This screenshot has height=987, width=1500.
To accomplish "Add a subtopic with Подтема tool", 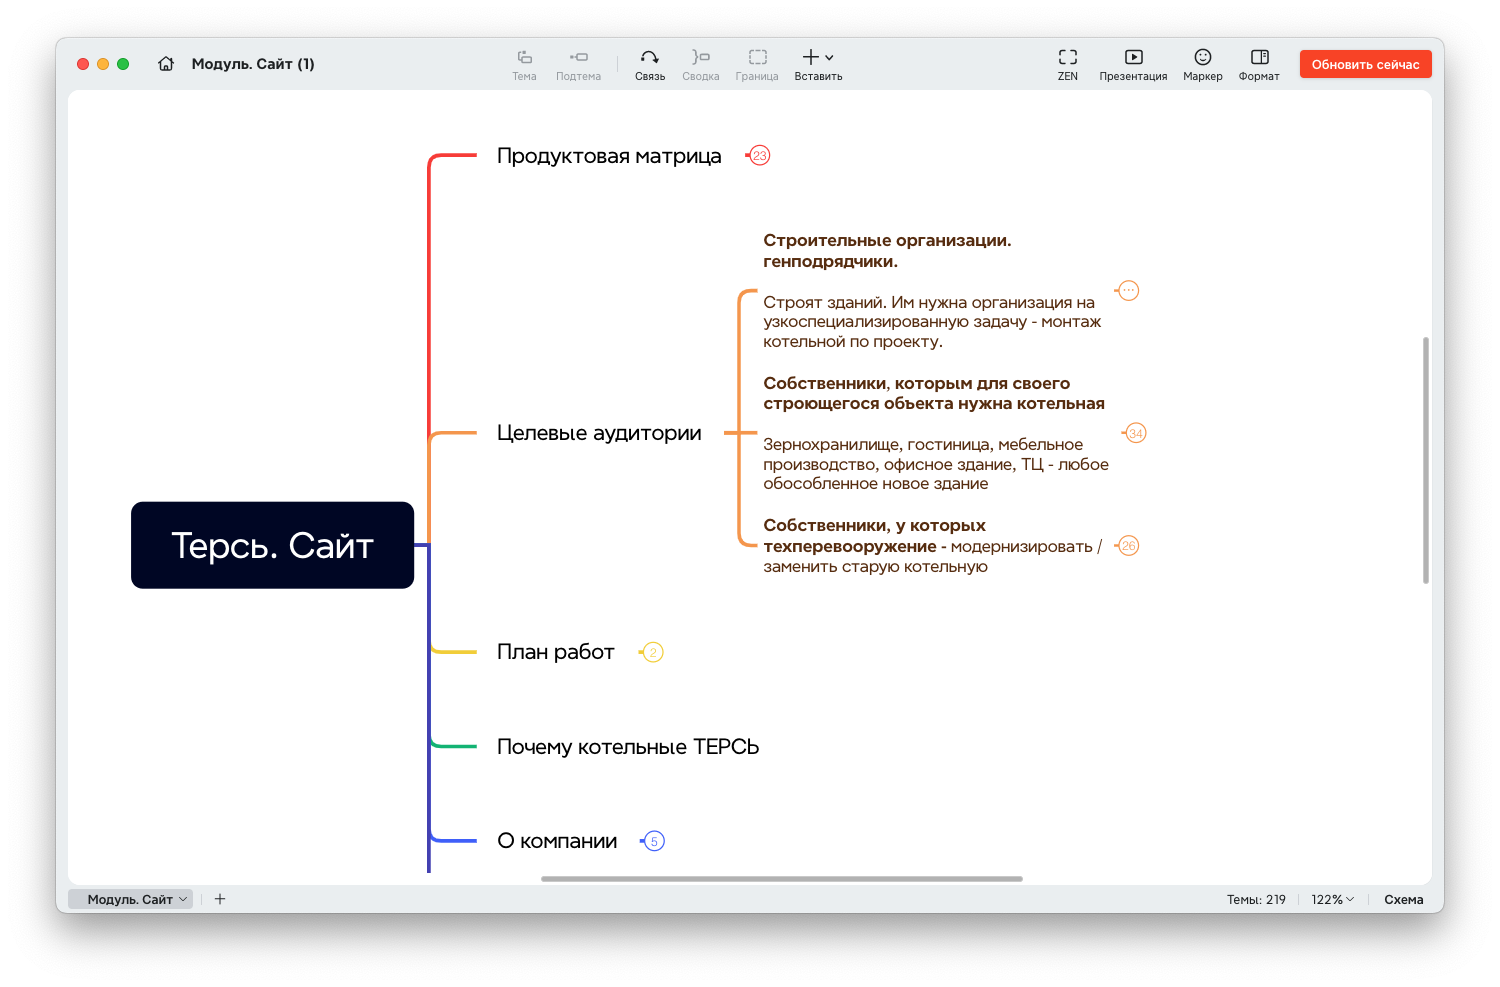I will 578,65.
